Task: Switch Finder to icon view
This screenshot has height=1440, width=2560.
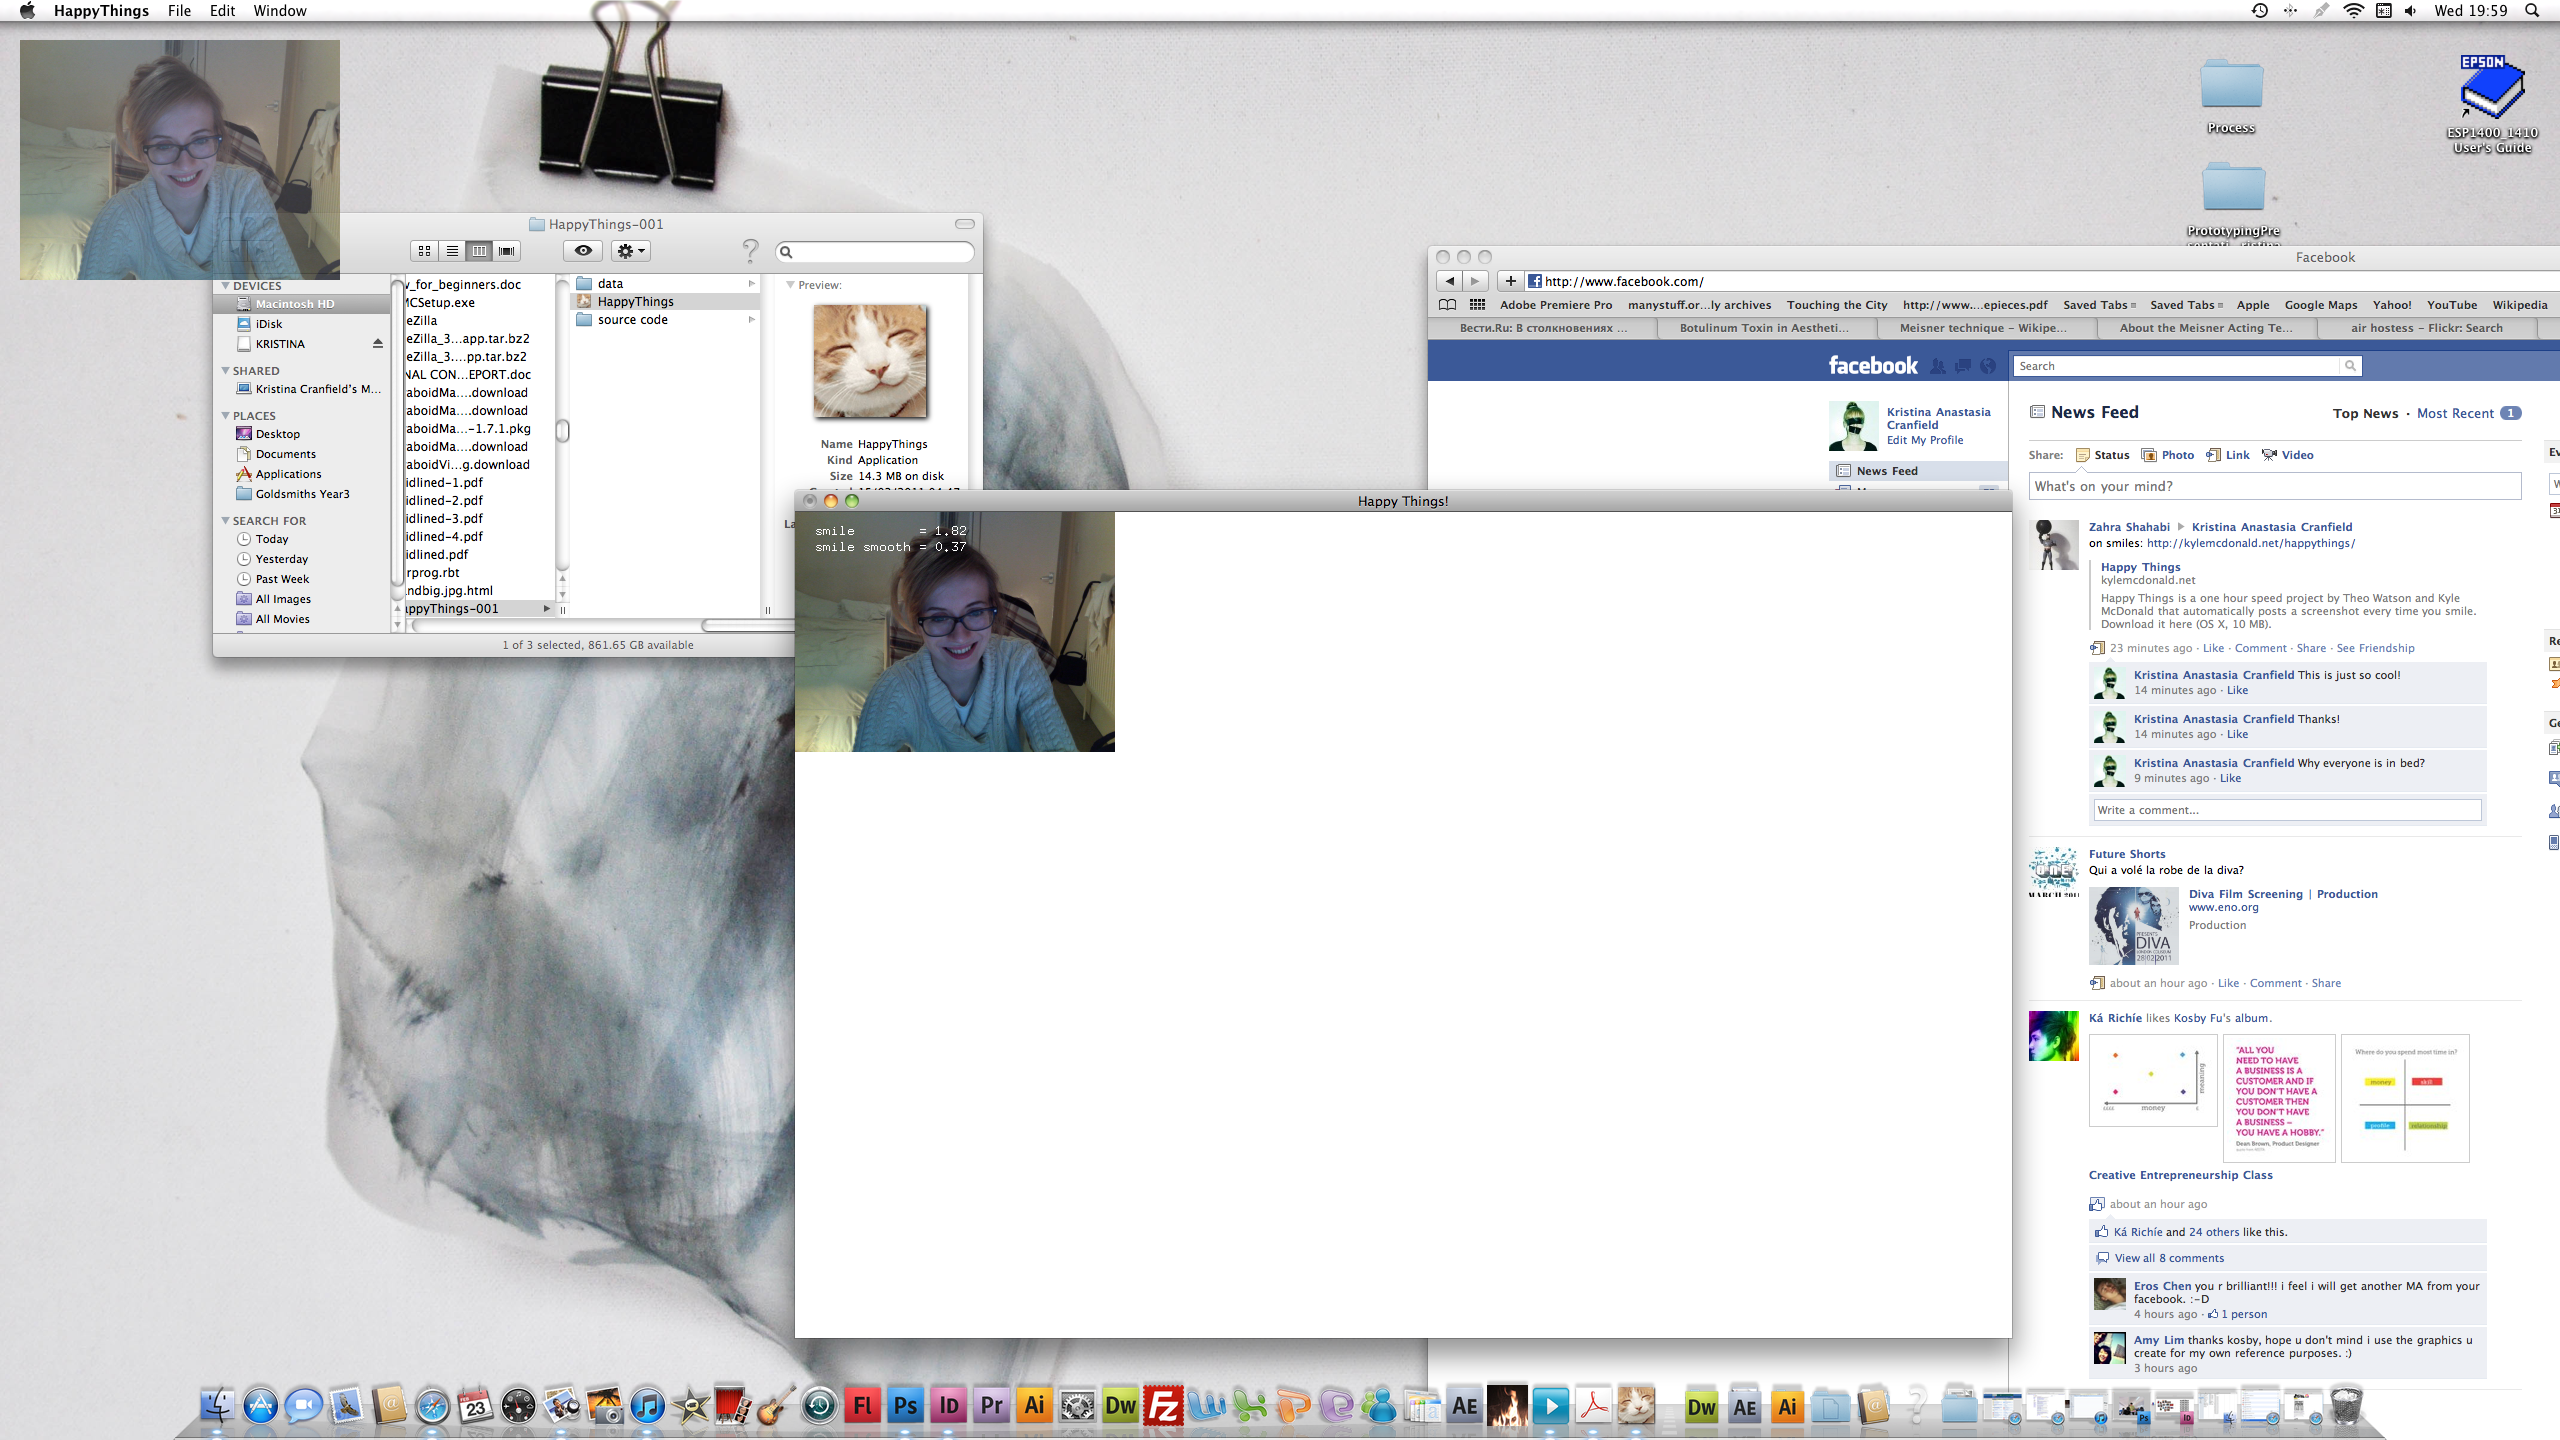Action: coord(425,251)
